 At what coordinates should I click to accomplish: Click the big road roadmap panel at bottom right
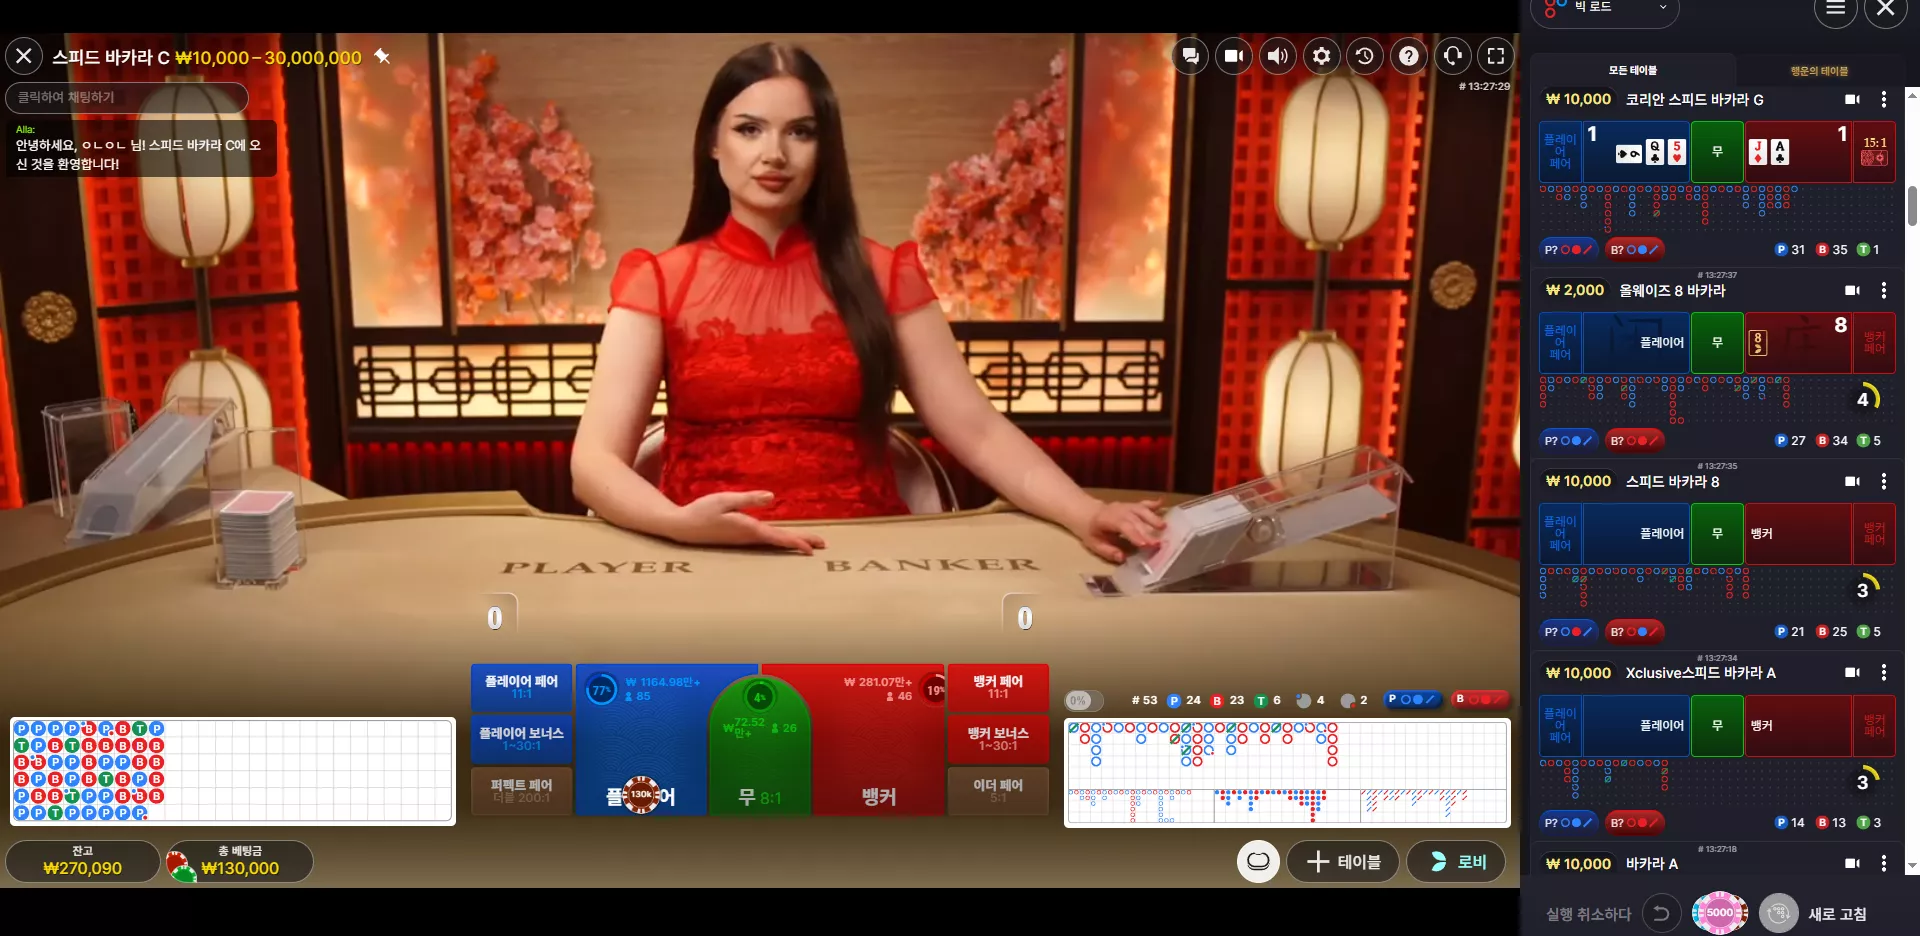[1287, 772]
